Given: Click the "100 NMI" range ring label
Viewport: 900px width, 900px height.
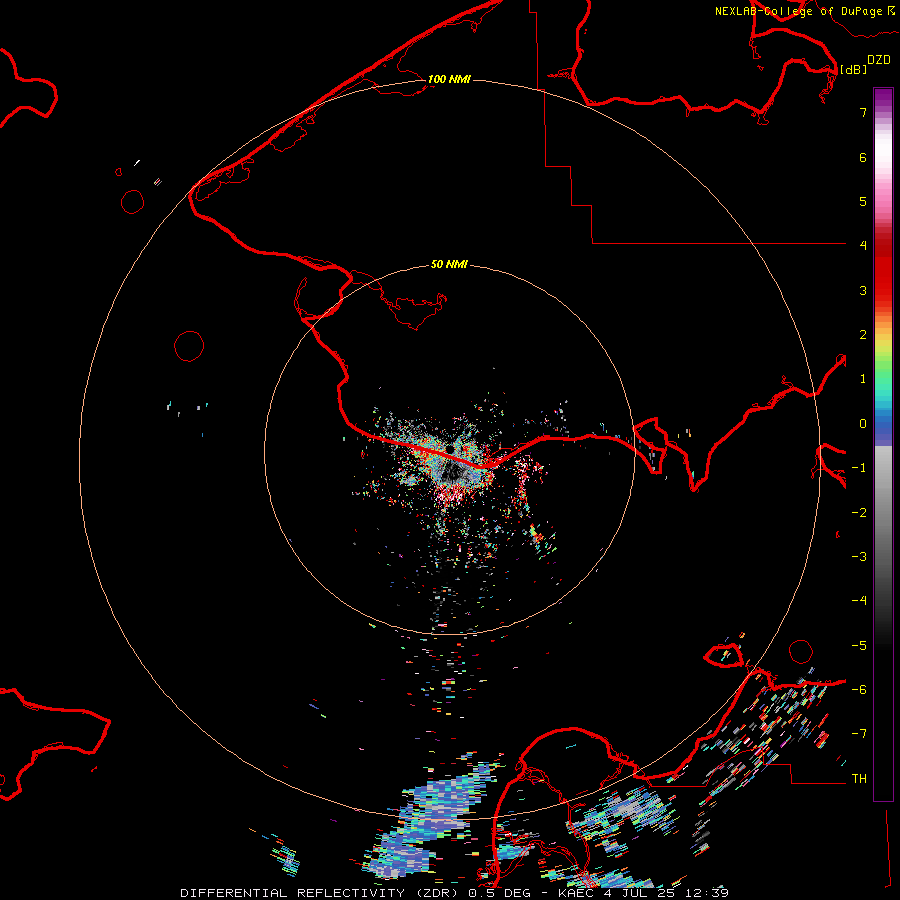Looking at the screenshot, I should 449,79.
